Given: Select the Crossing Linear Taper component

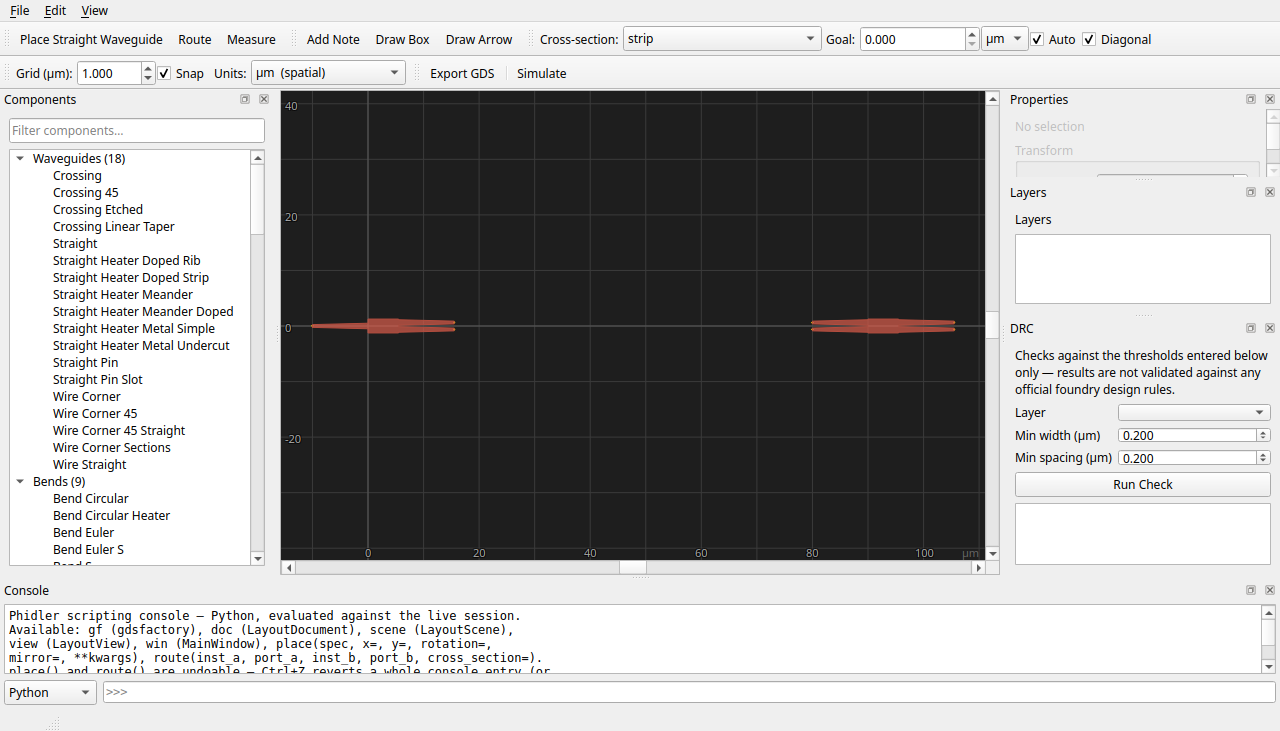Looking at the screenshot, I should (x=113, y=227).
